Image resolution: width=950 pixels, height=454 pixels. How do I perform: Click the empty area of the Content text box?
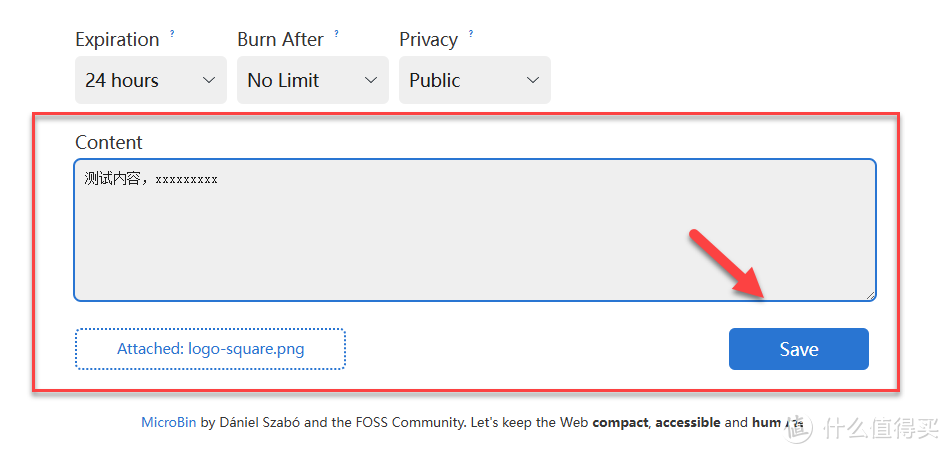(475, 245)
